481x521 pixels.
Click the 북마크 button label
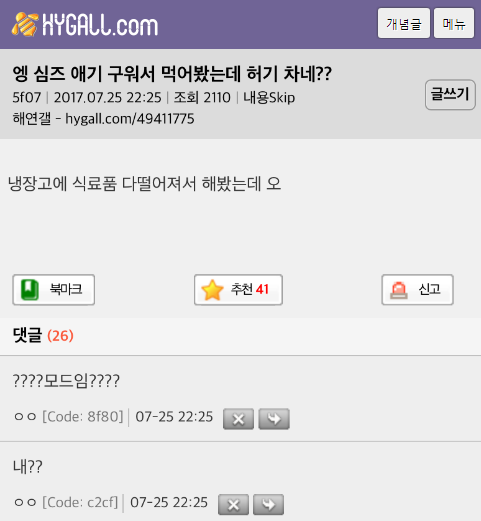click(x=66, y=289)
